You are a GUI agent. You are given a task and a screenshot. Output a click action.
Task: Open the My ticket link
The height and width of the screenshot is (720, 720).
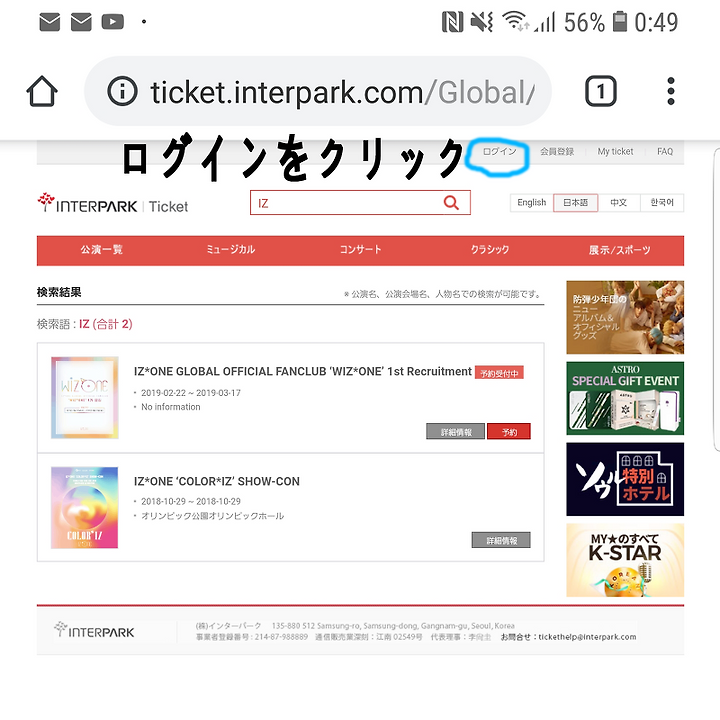615,152
